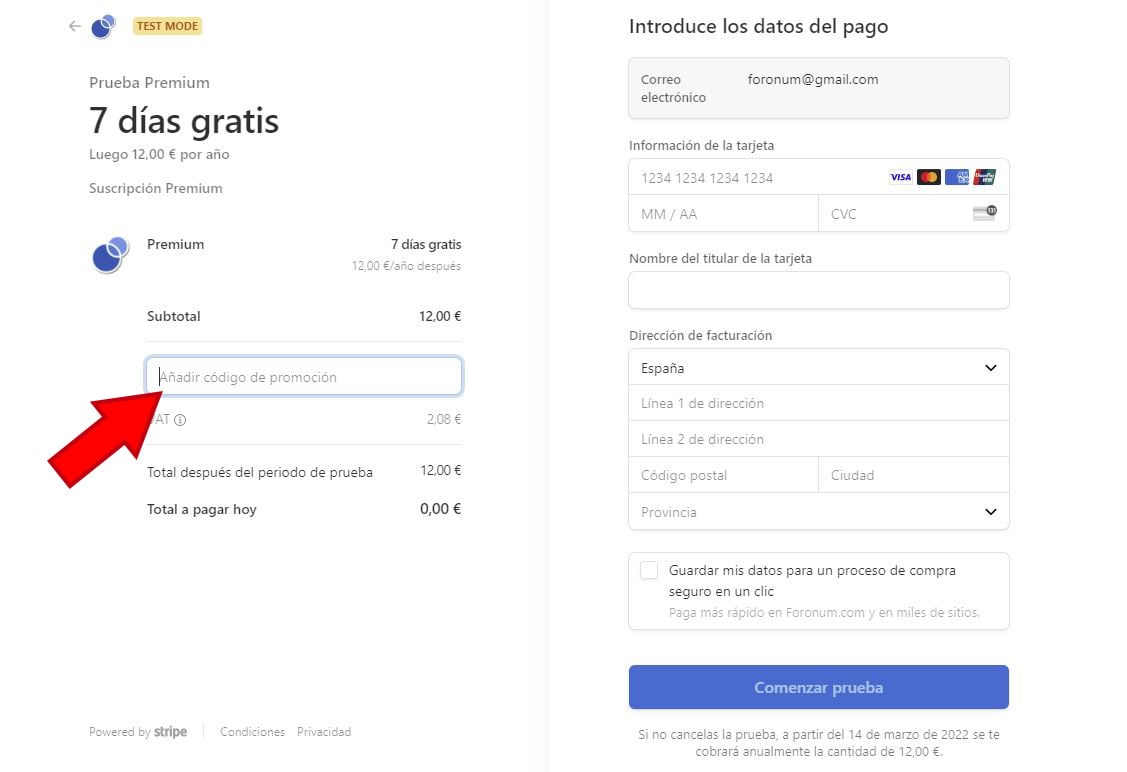
Task: Click the MM / AA expiry field
Action: click(724, 213)
